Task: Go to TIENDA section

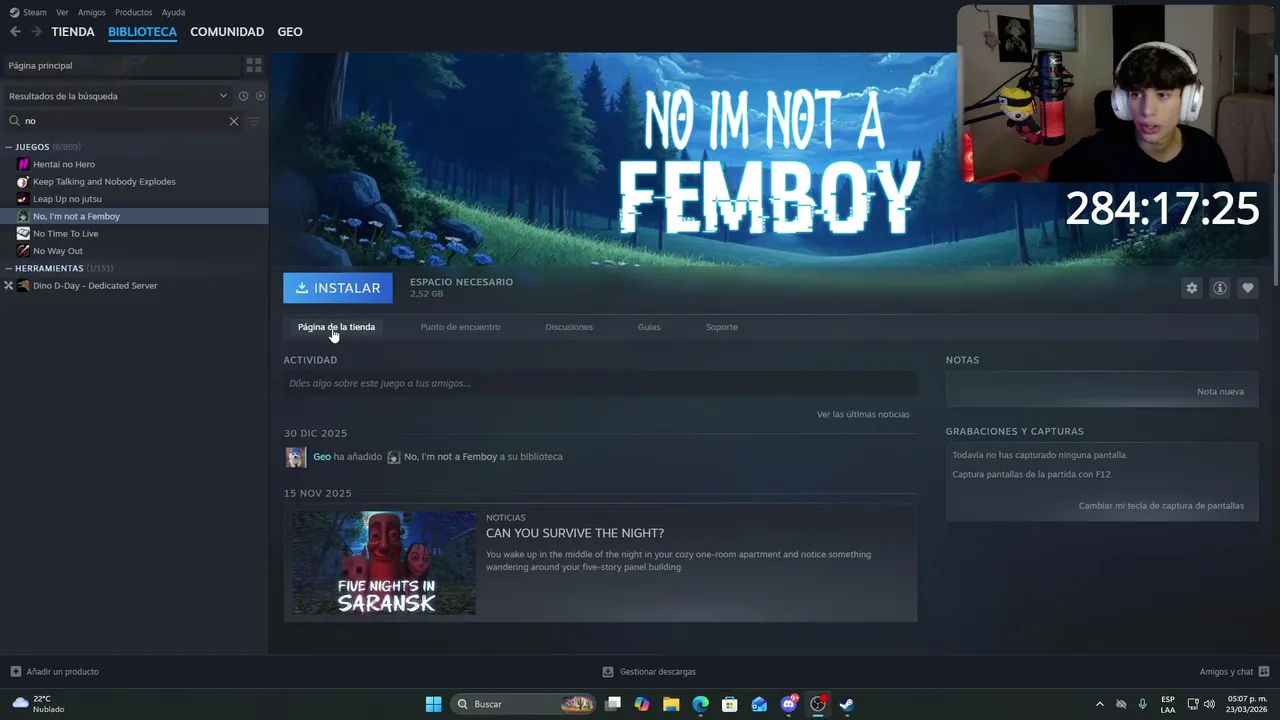Action: (x=73, y=32)
